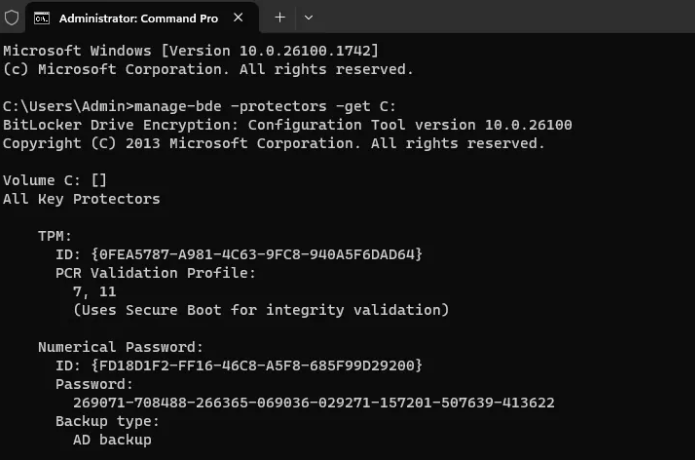Image resolution: width=695 pixels, height=460 pixels.
Task: Click the C:\Users\Admin prompt path
Action: [x=67, y=106]
